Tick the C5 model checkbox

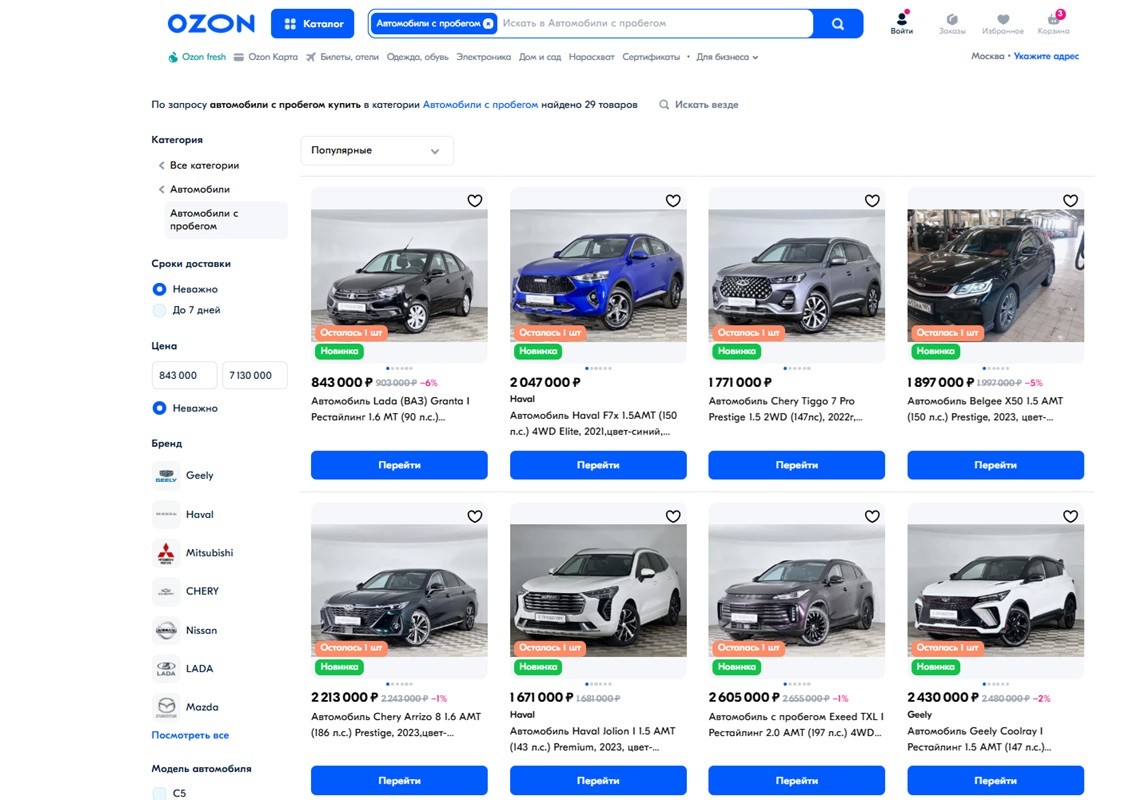tap(159, 793)
